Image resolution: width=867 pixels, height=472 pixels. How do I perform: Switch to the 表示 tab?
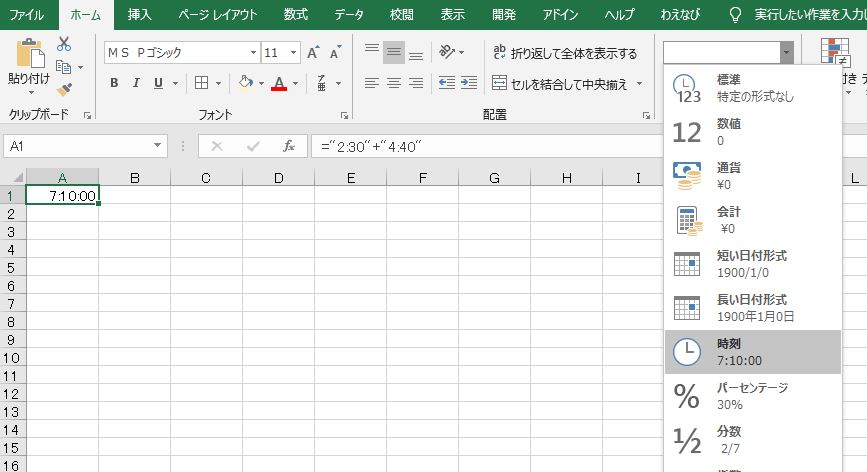[x=452, y=14]
